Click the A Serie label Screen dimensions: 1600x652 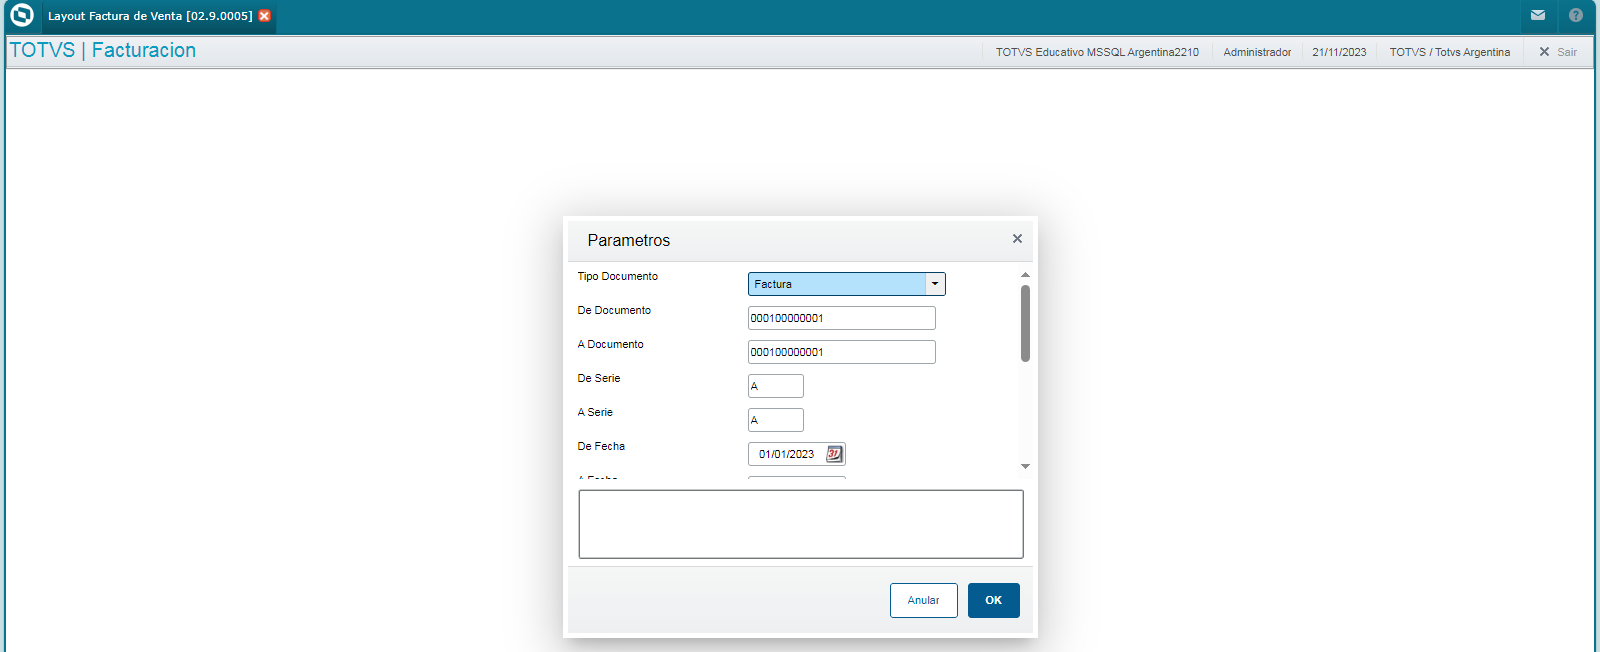tap(595, 412)
